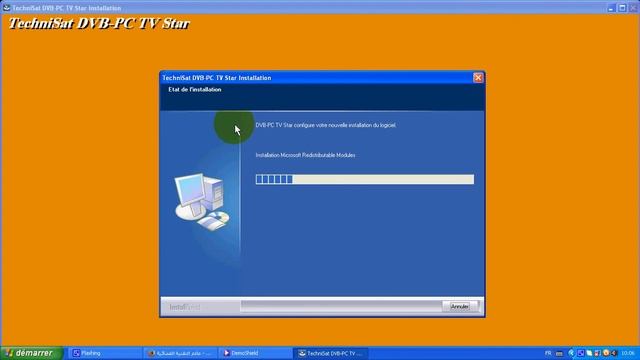Maximize the TechniSat background installer window
640x360 pixels.
622,8
